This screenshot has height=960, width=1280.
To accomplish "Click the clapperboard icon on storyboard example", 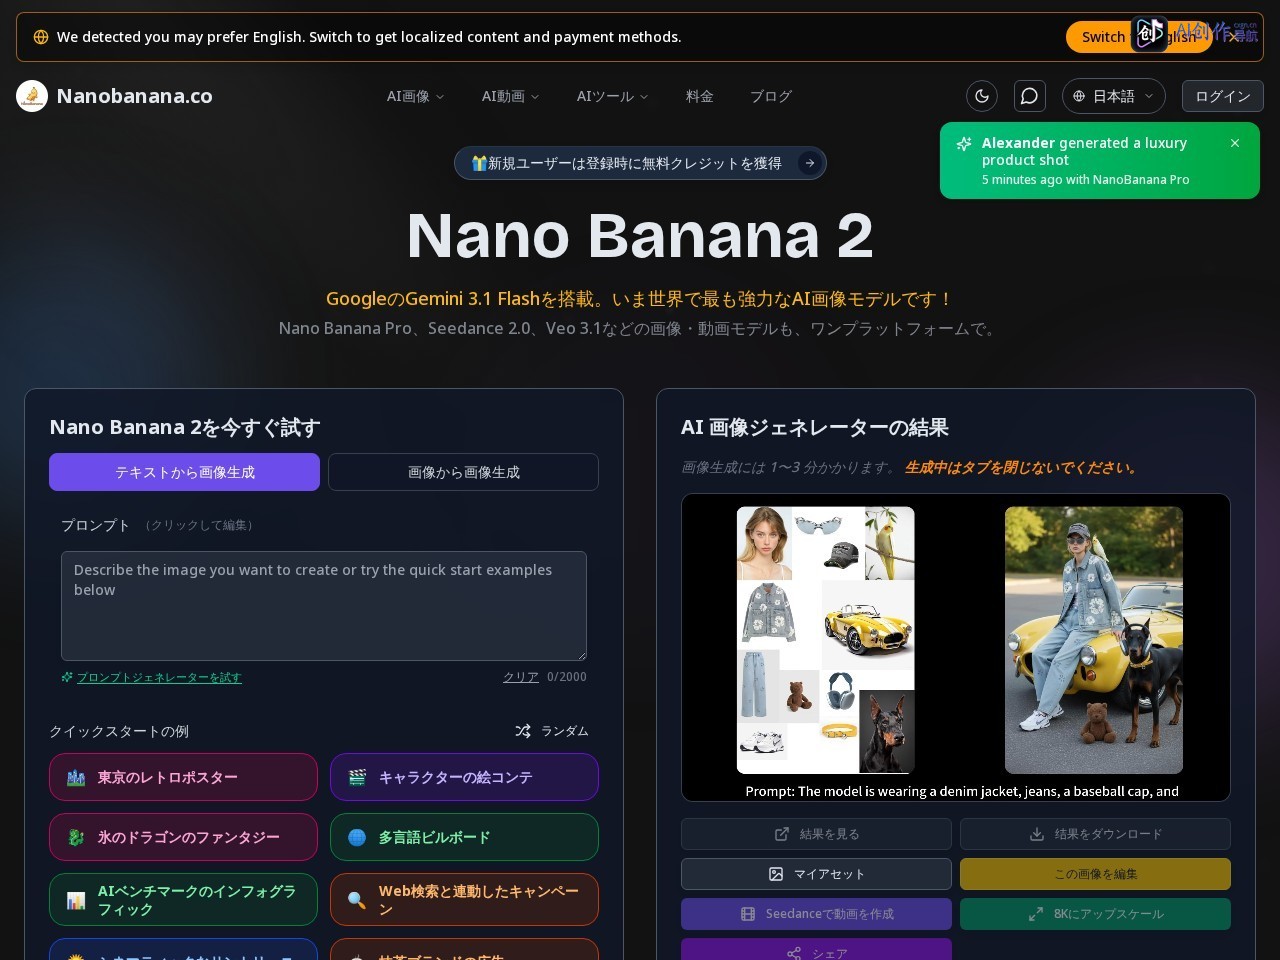I will pyautogui.click(x=357, y=778).
